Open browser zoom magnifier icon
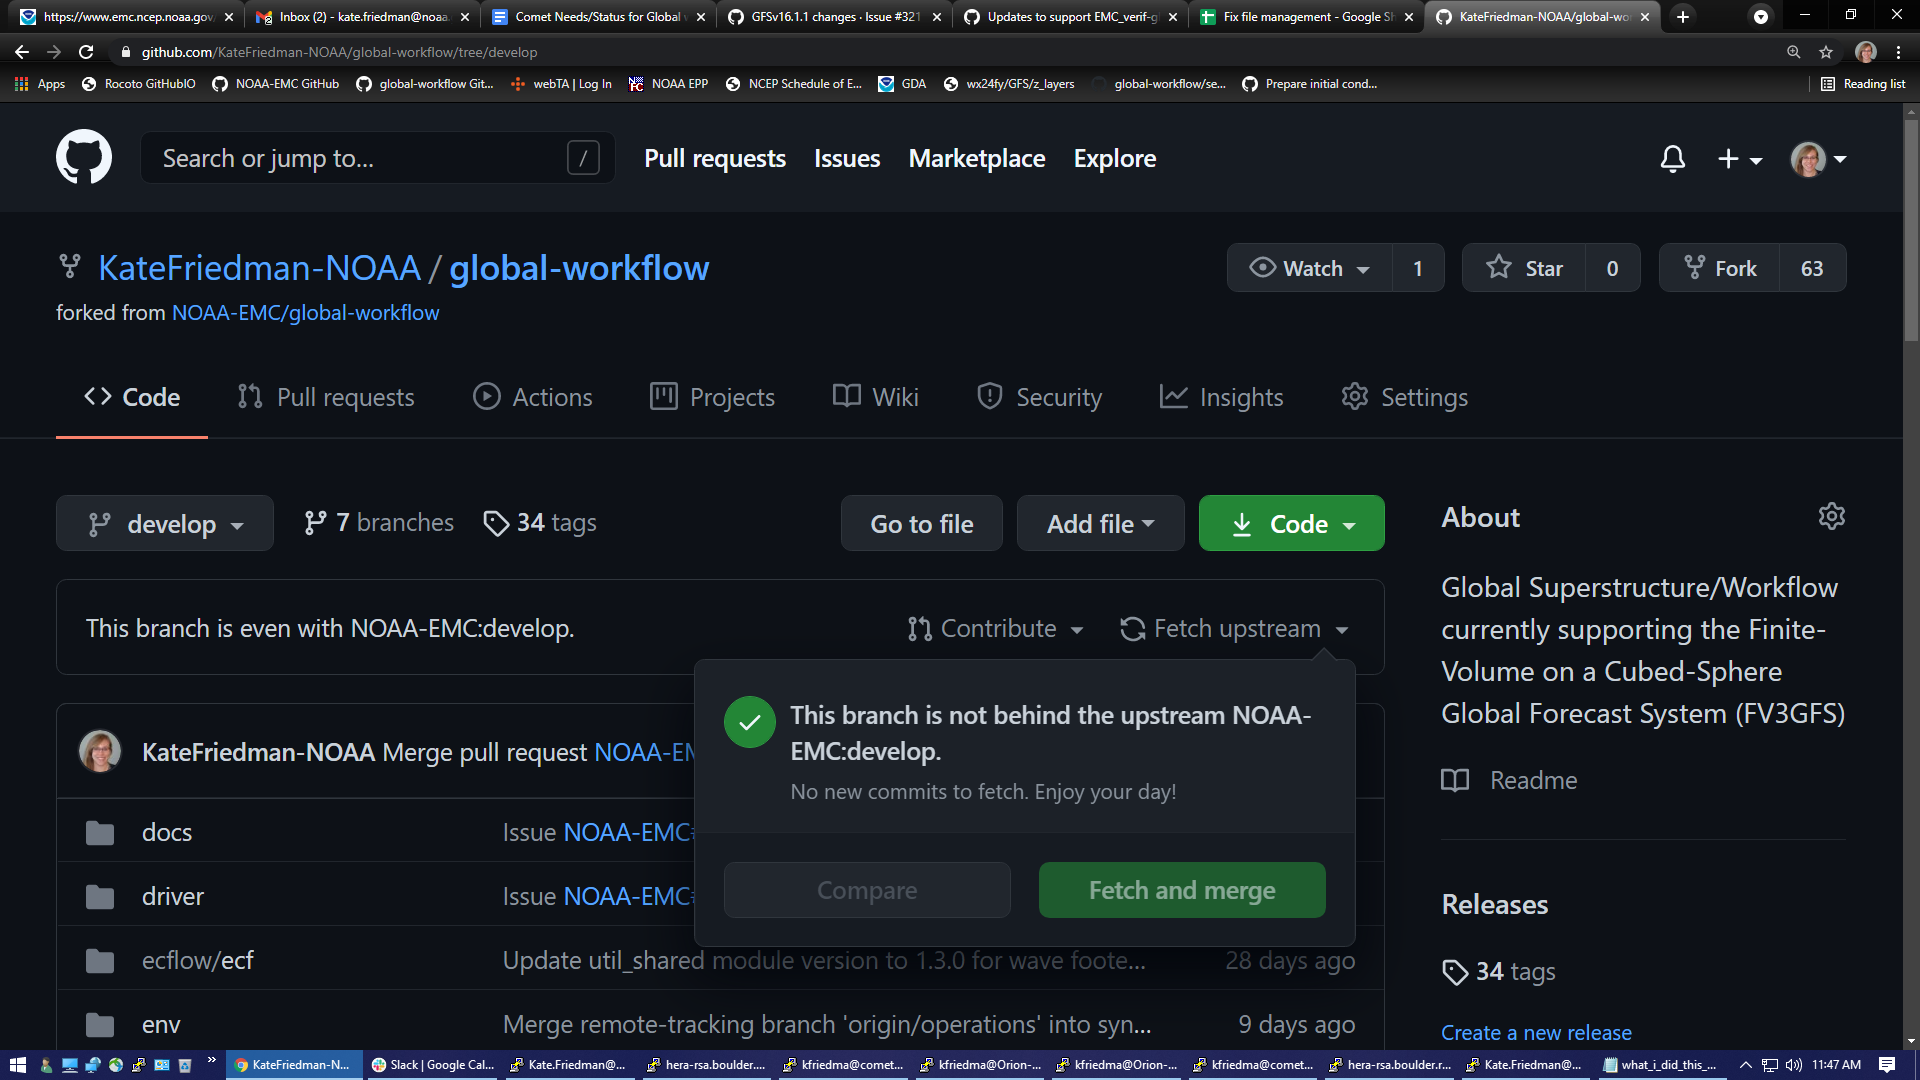The image size is (1920, 1080). coord(1794,52)
